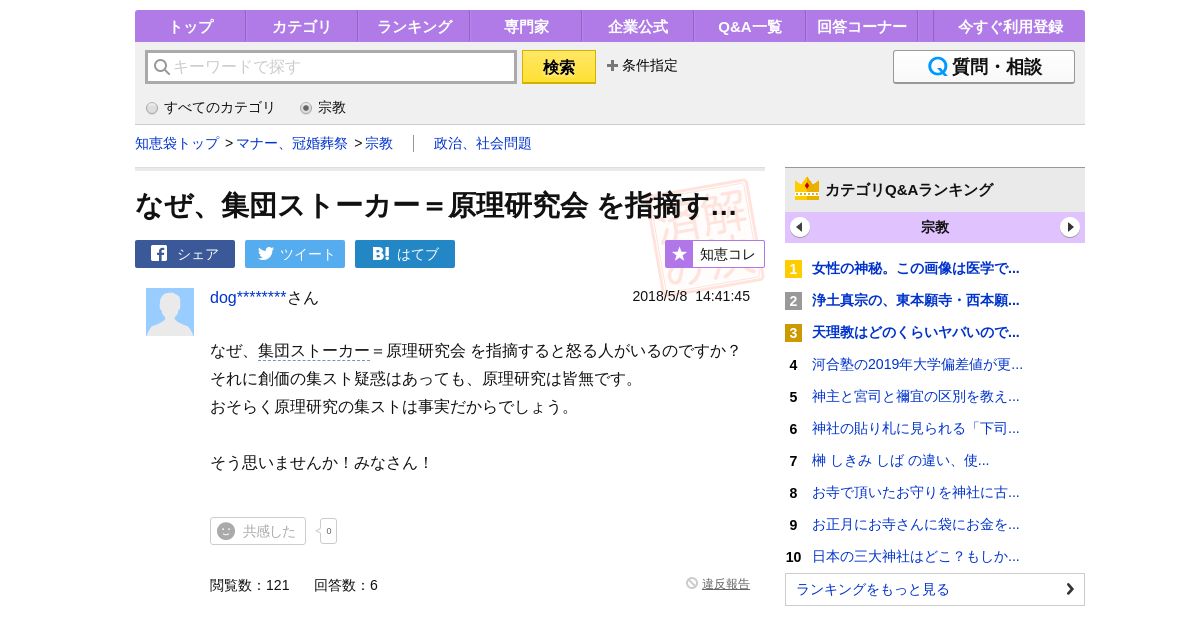1200x630 pixels.
Task: Open 宗教 breadcrumb link
Action: [x=379, y=143]
